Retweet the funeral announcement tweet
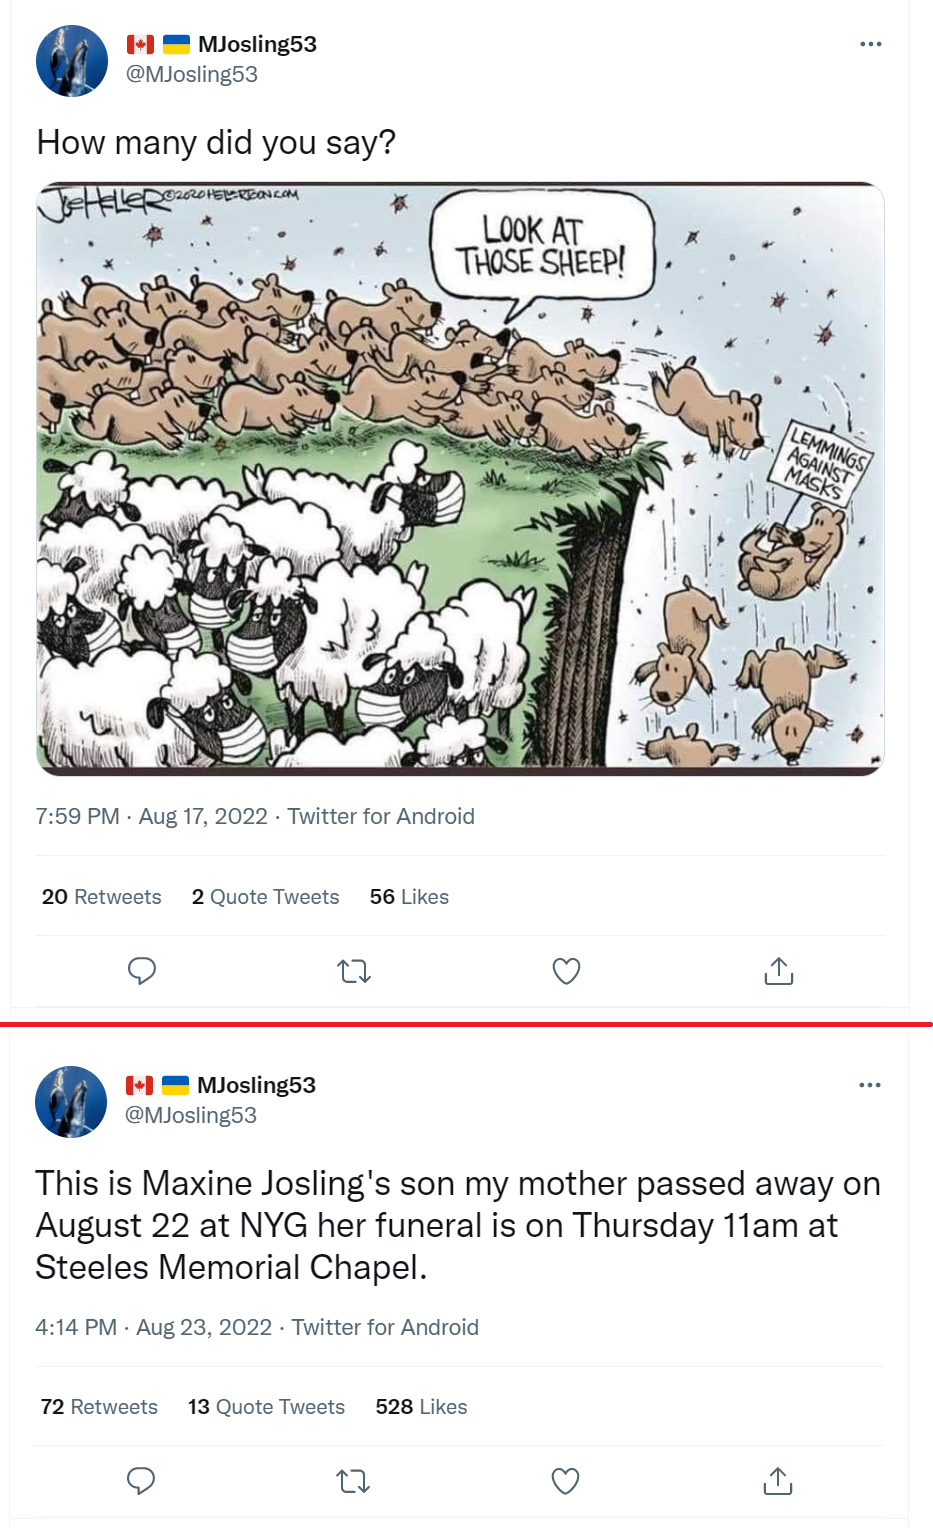The image size is (933, 1528). 353,1481
